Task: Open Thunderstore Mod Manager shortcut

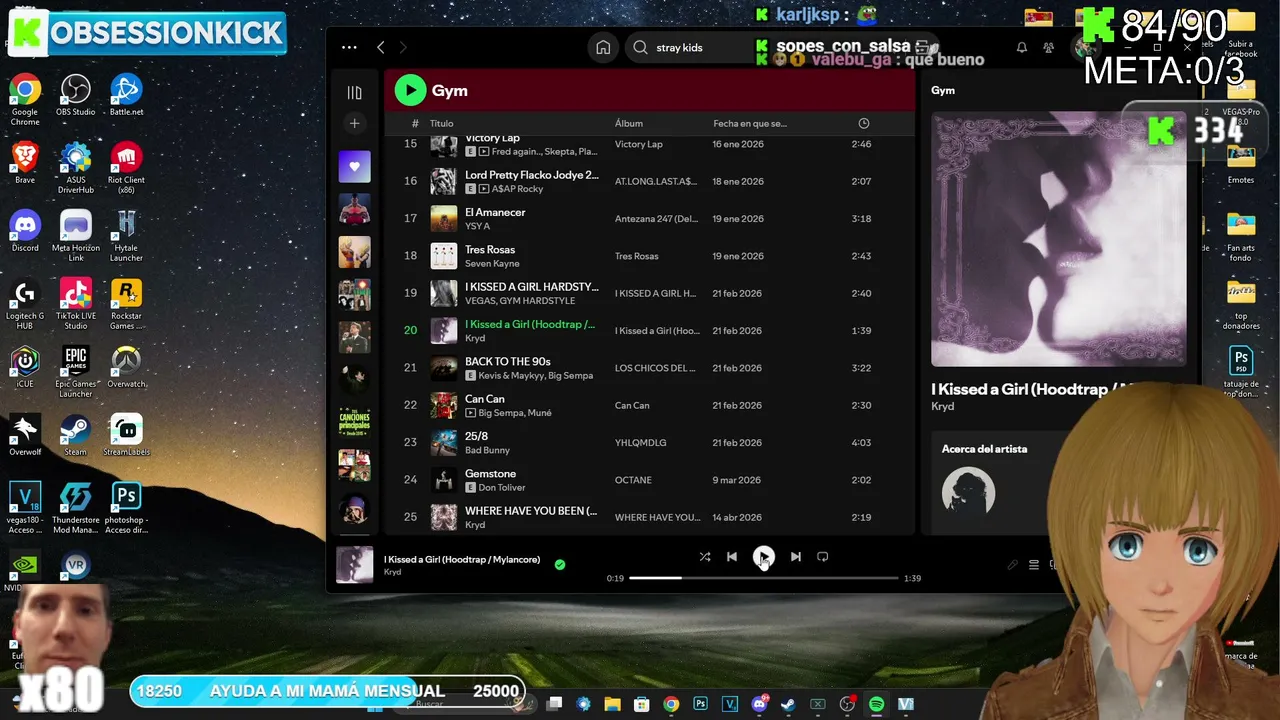Action: pyautogui.click(x=76, y=507)
